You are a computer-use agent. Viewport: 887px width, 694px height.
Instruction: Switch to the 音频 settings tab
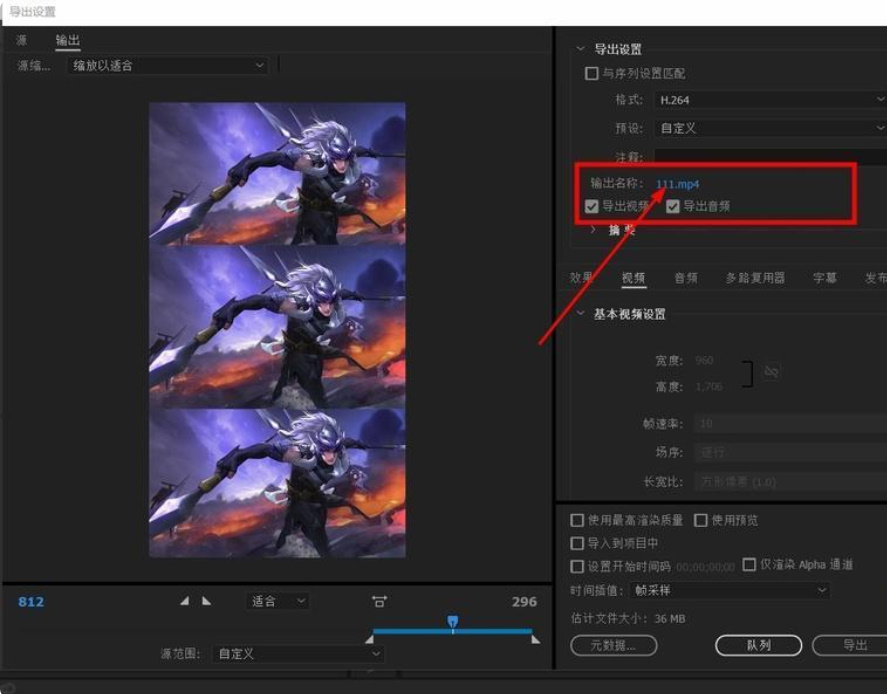point(685,277)
